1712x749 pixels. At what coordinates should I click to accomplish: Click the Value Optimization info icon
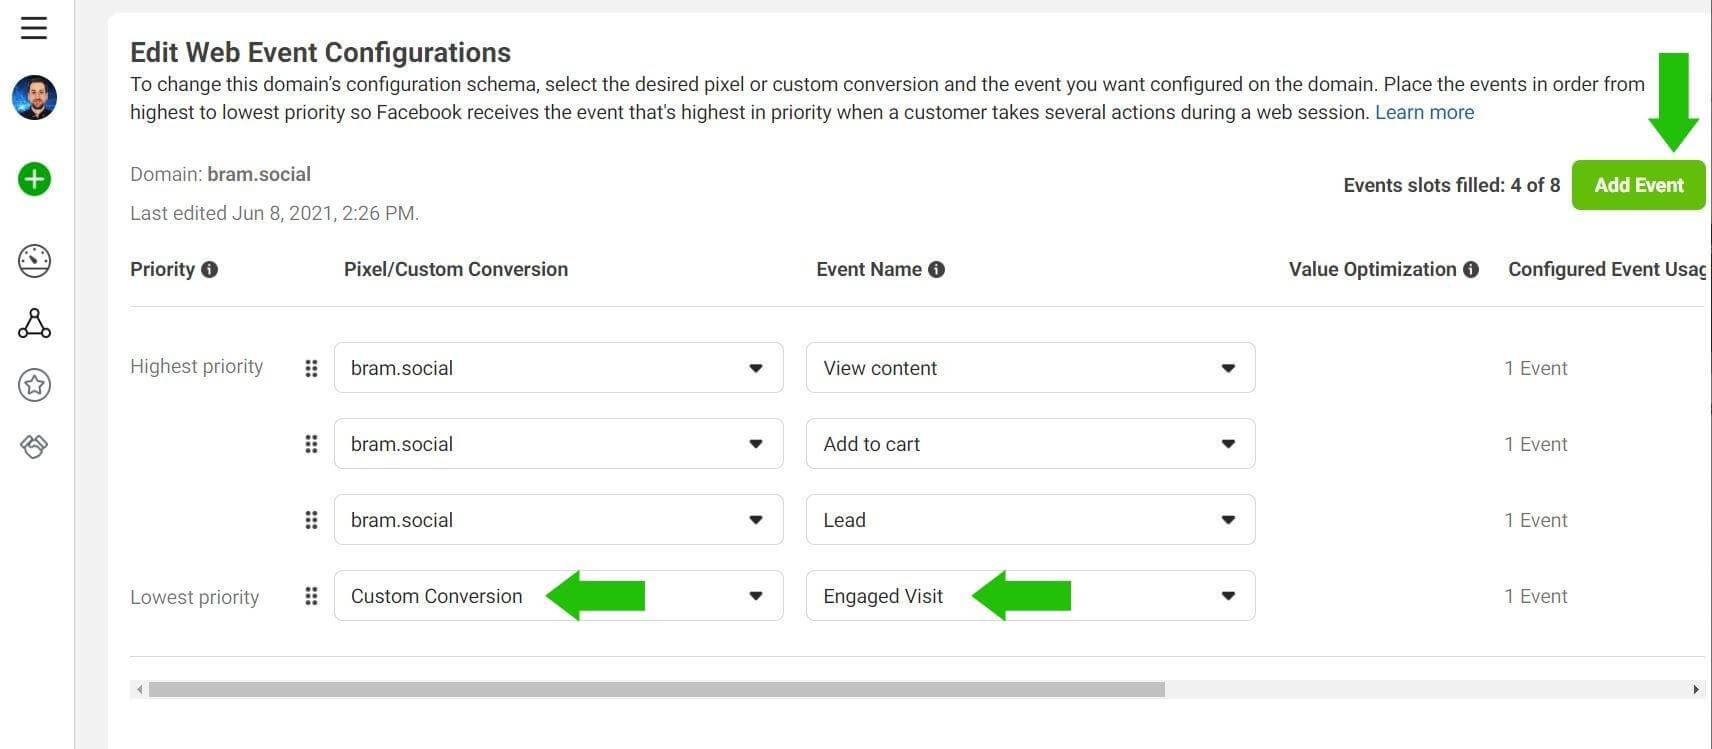1471,269
